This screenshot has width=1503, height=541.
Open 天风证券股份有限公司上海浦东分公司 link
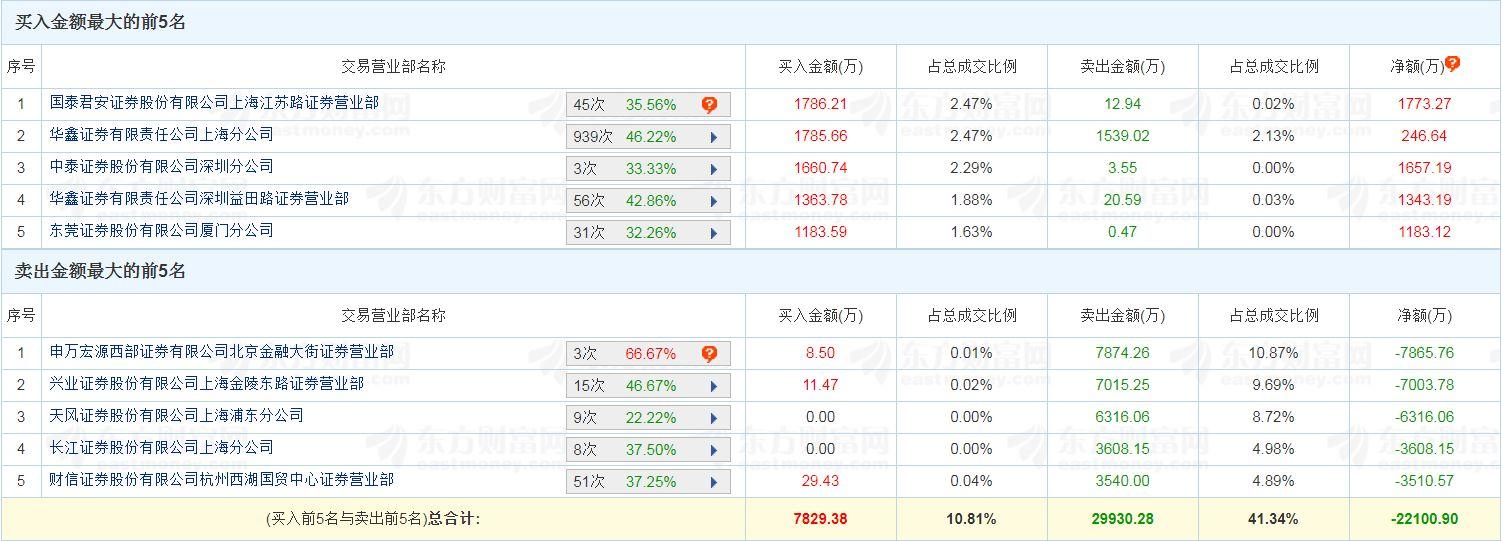point(177,415)
